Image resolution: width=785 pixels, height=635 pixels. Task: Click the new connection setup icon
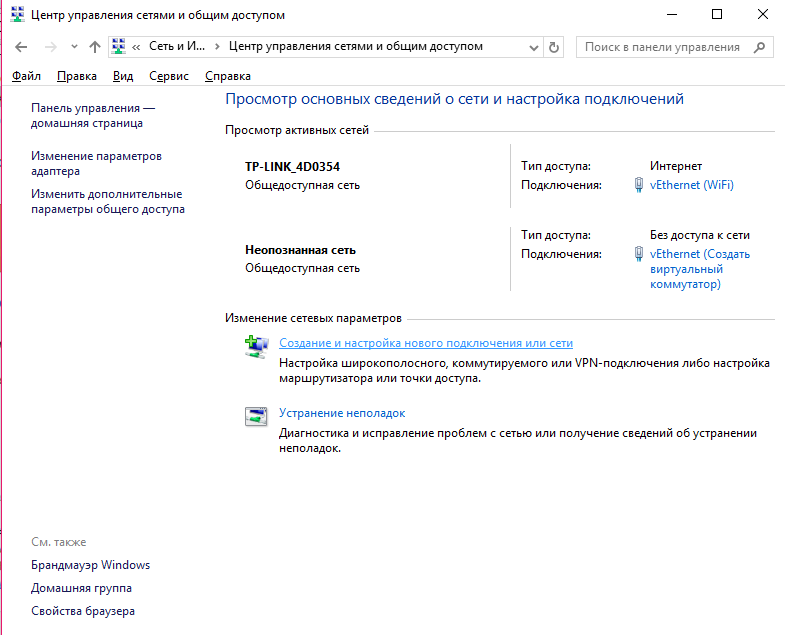pyautogui.click(x=256, y=347)
